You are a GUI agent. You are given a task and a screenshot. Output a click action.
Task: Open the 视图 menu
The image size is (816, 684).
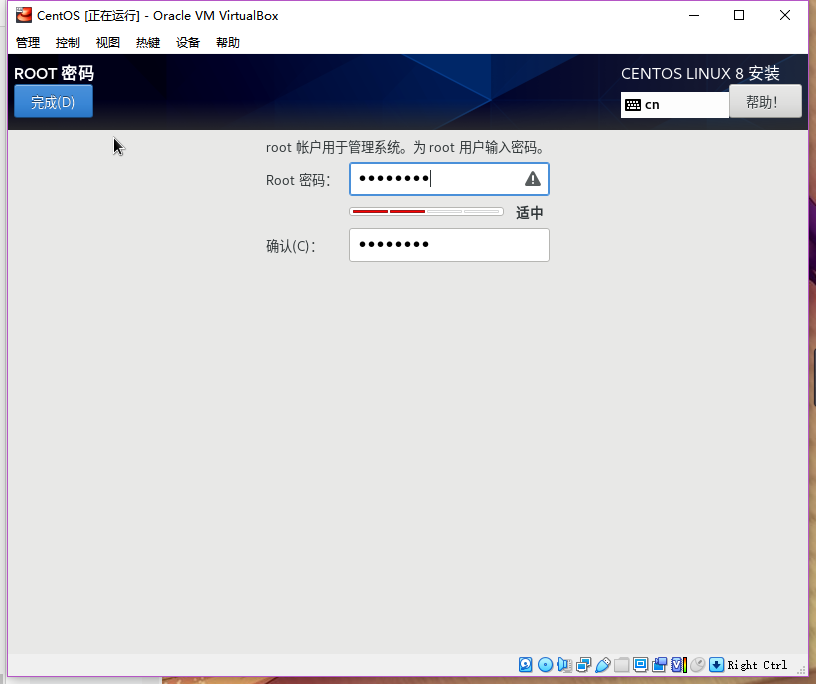[108, 43]
